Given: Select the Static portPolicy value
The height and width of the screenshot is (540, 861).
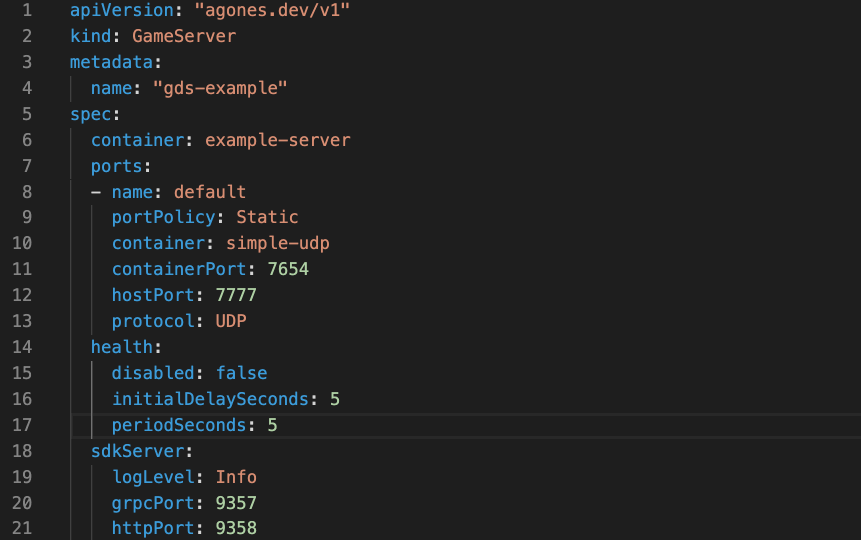Looking at the screenshot, I should [267, 218].
